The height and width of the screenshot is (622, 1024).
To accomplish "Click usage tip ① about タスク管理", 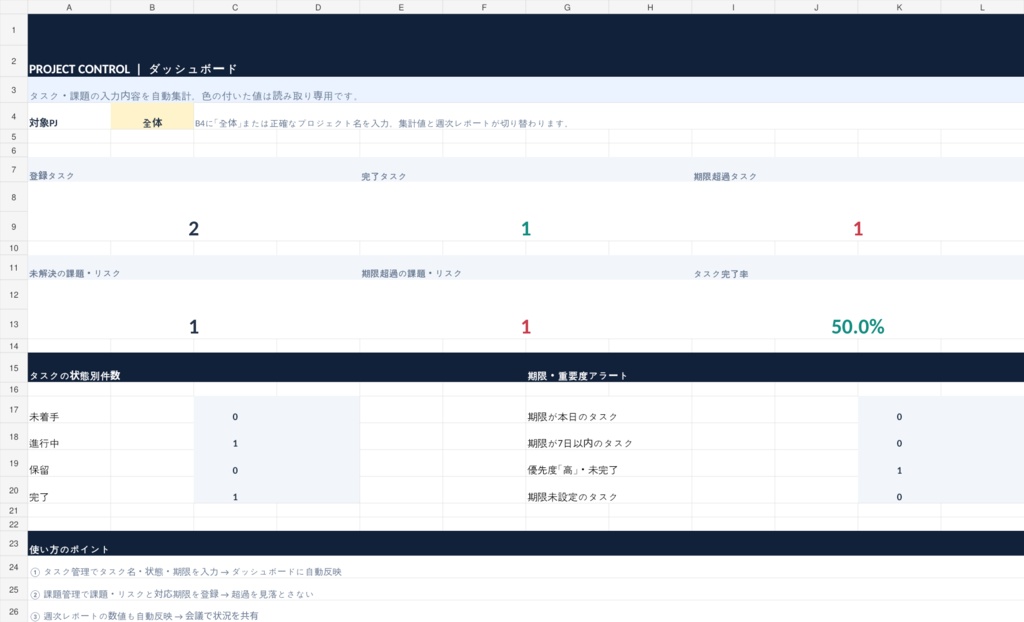I will click(186, 572).
